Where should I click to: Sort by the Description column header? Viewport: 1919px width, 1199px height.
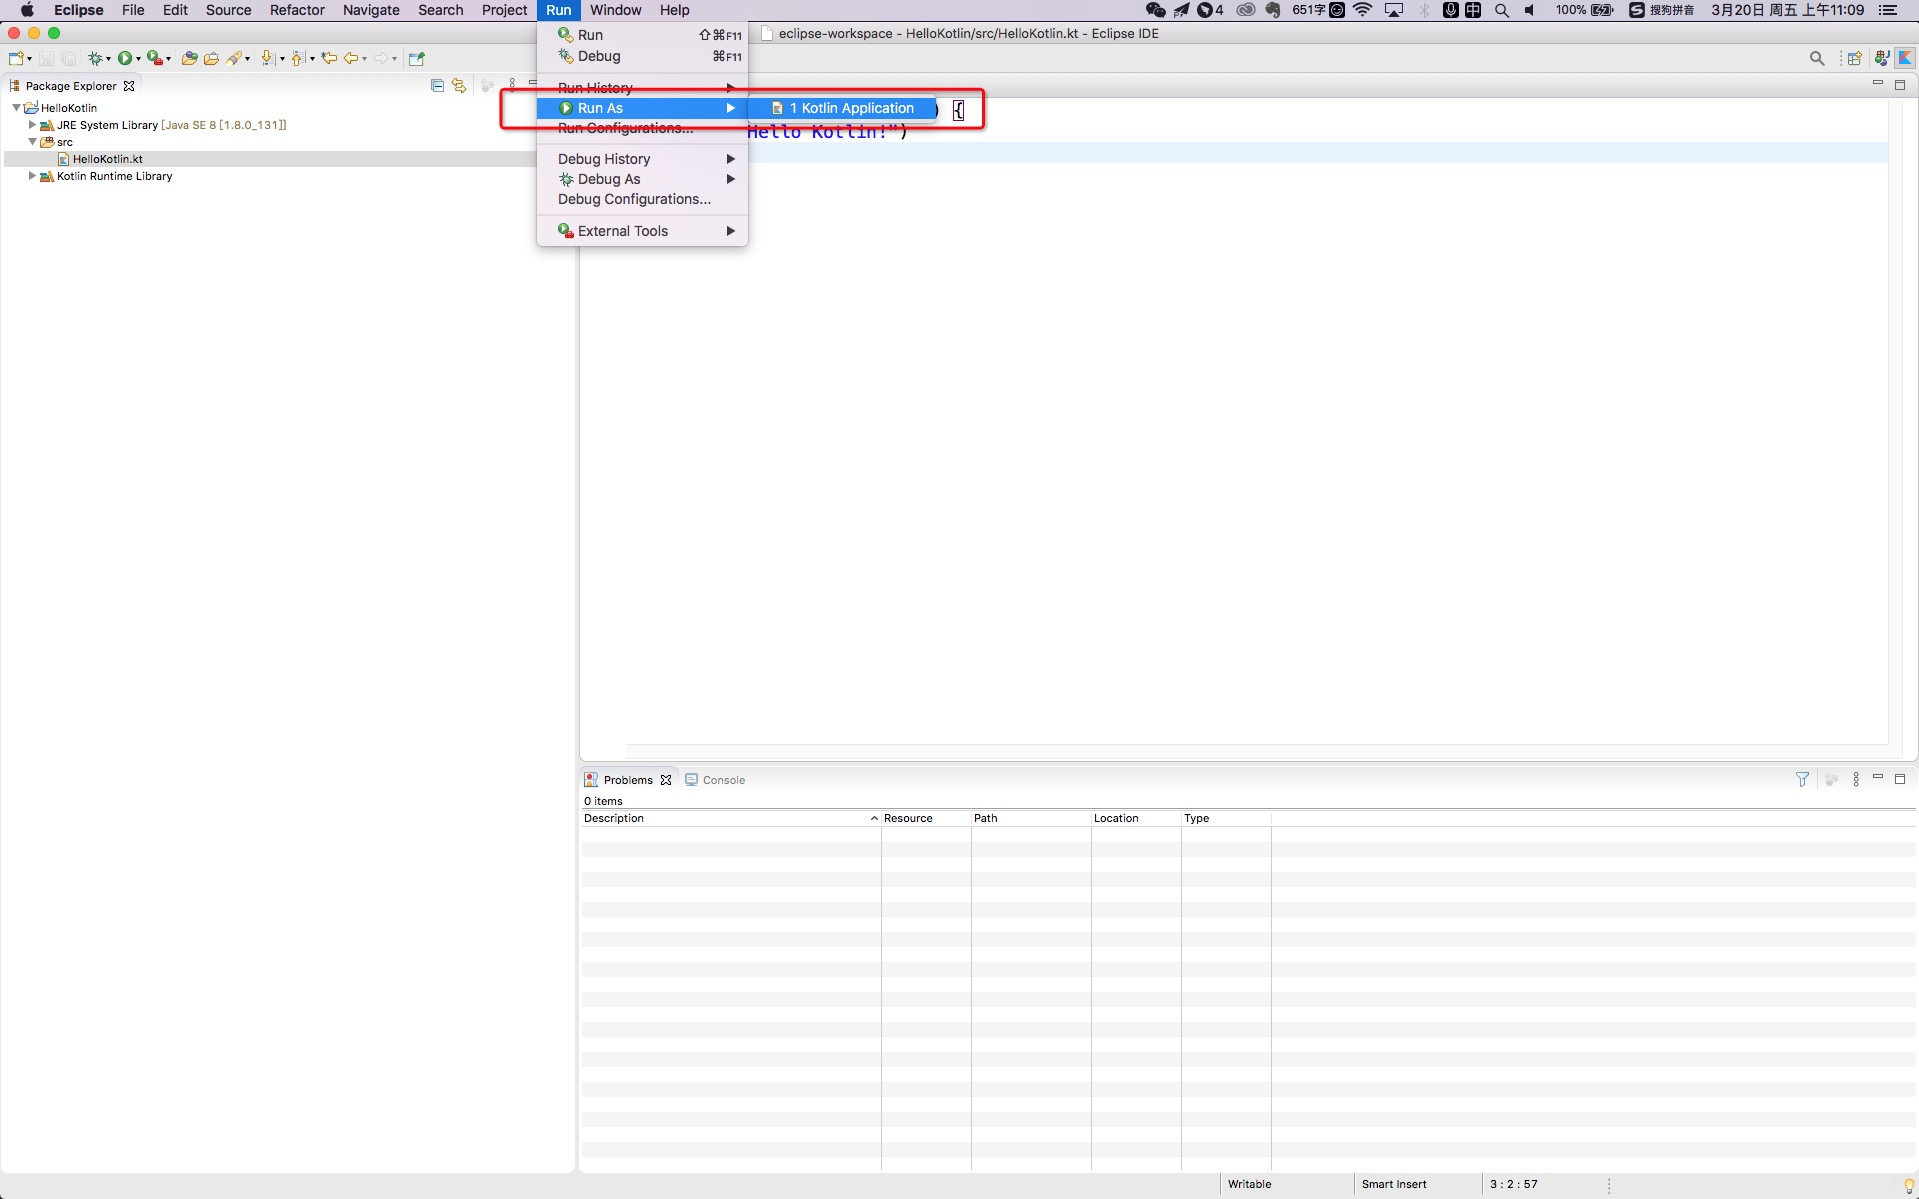point(731,818)
